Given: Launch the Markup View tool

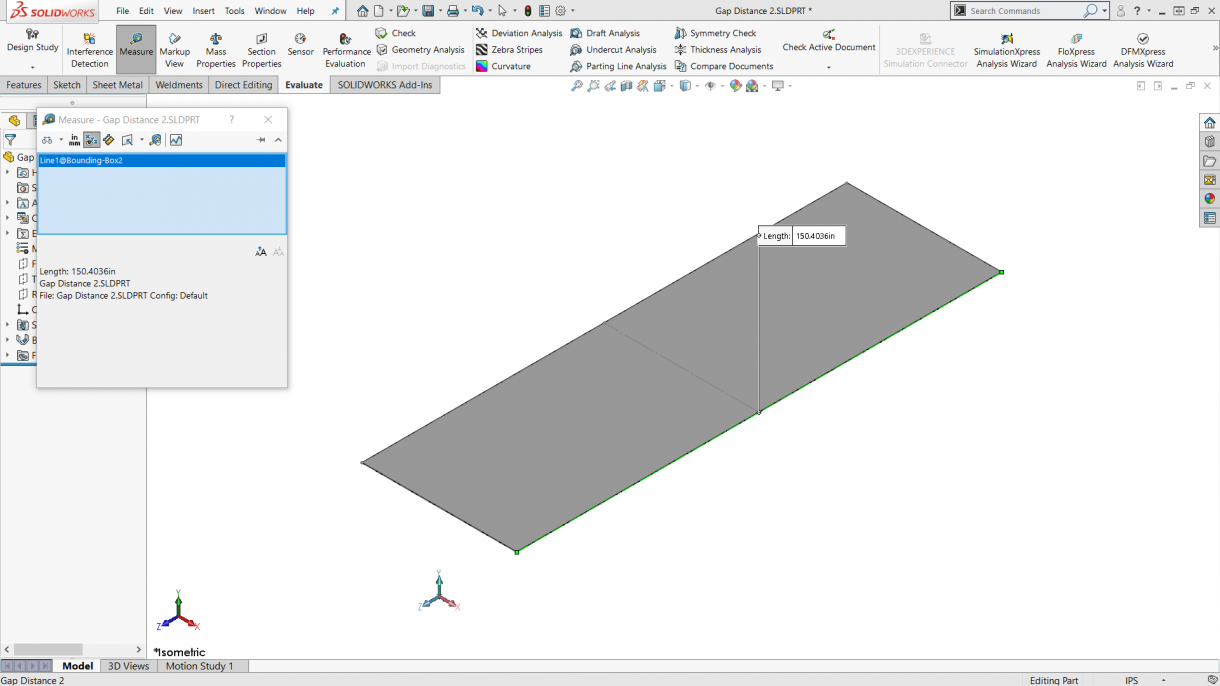Looking at the screenshot, I should point(174,50).
